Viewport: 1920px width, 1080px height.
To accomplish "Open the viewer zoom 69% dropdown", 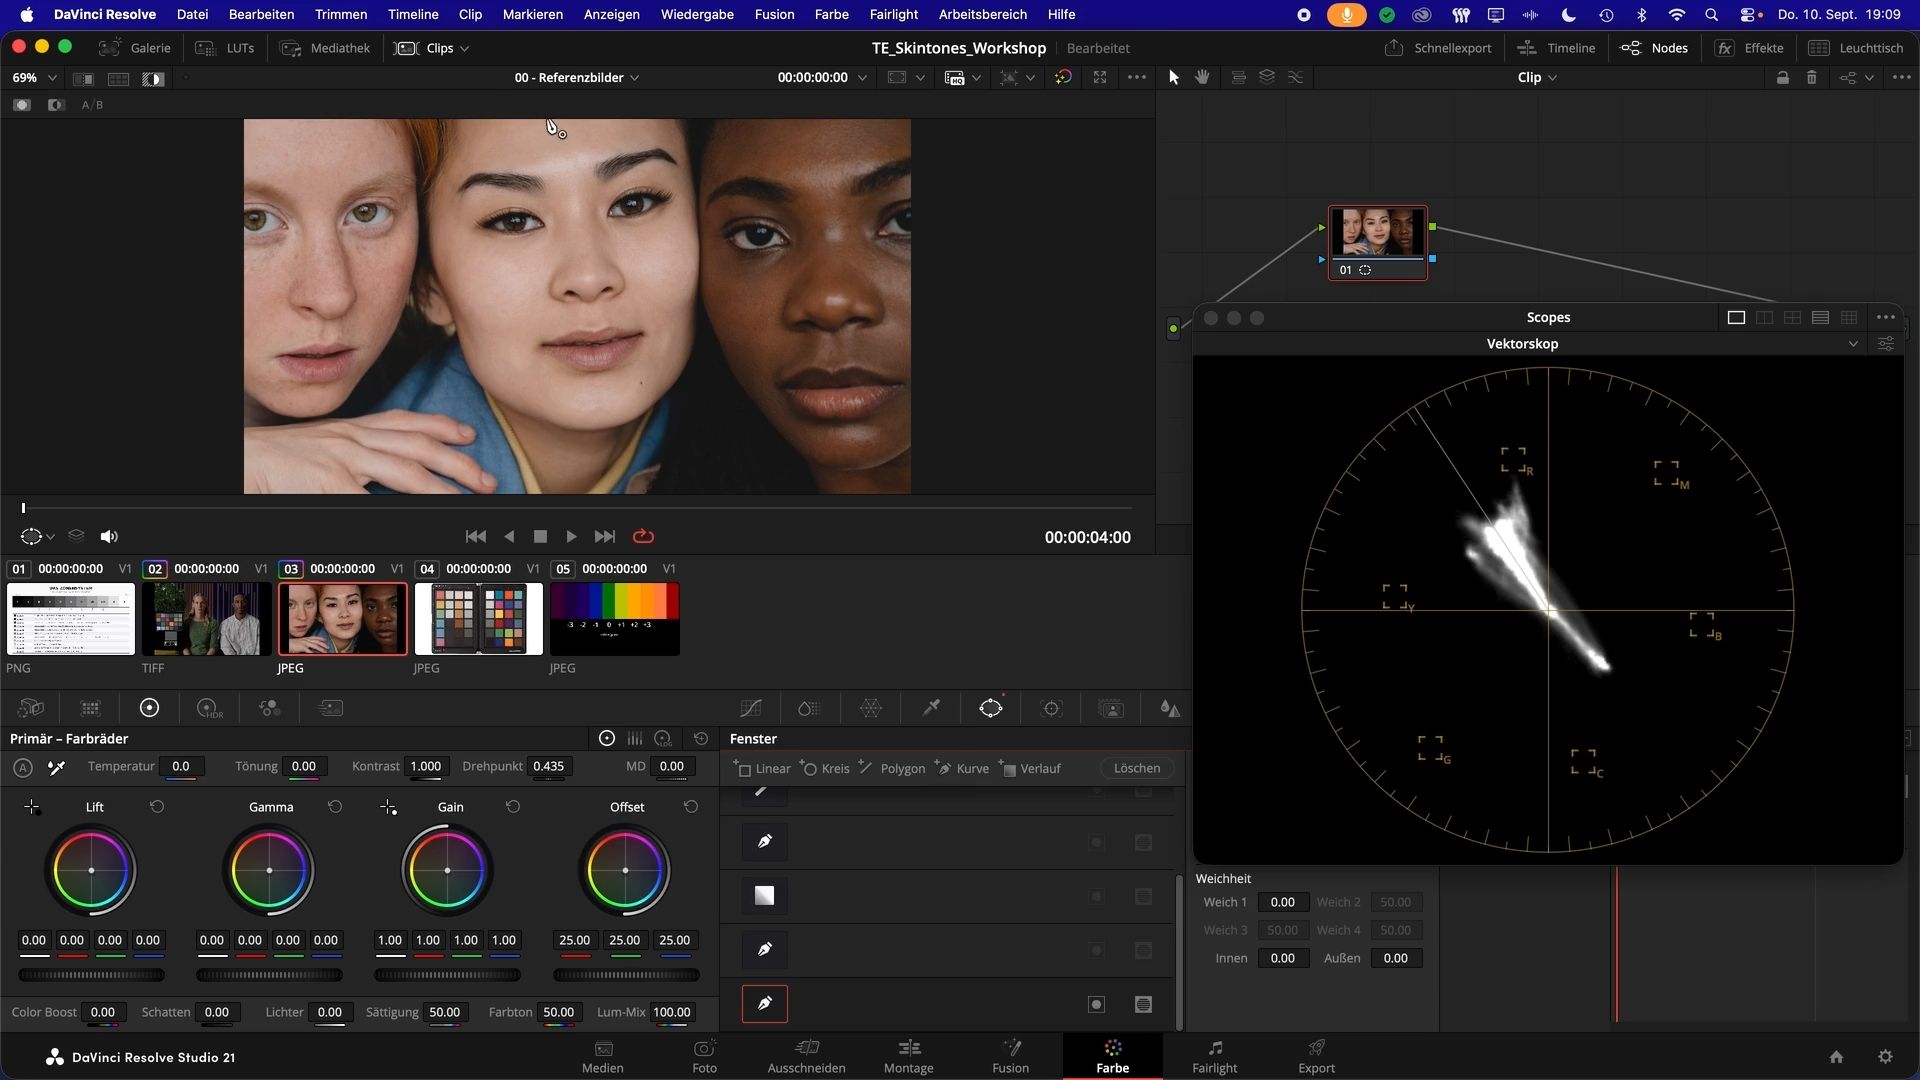I will point(34,77).
